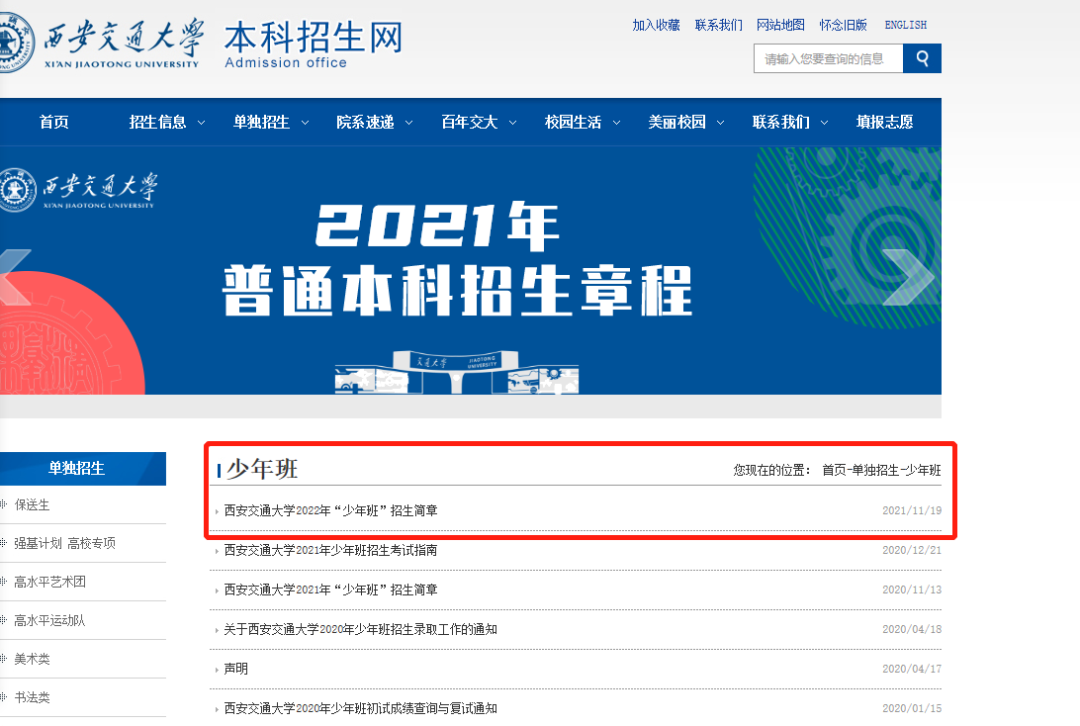Select 高水平运动队 in sidebar
The image size is (1080, 726).
pyautogui.click(x=50, y=621)
